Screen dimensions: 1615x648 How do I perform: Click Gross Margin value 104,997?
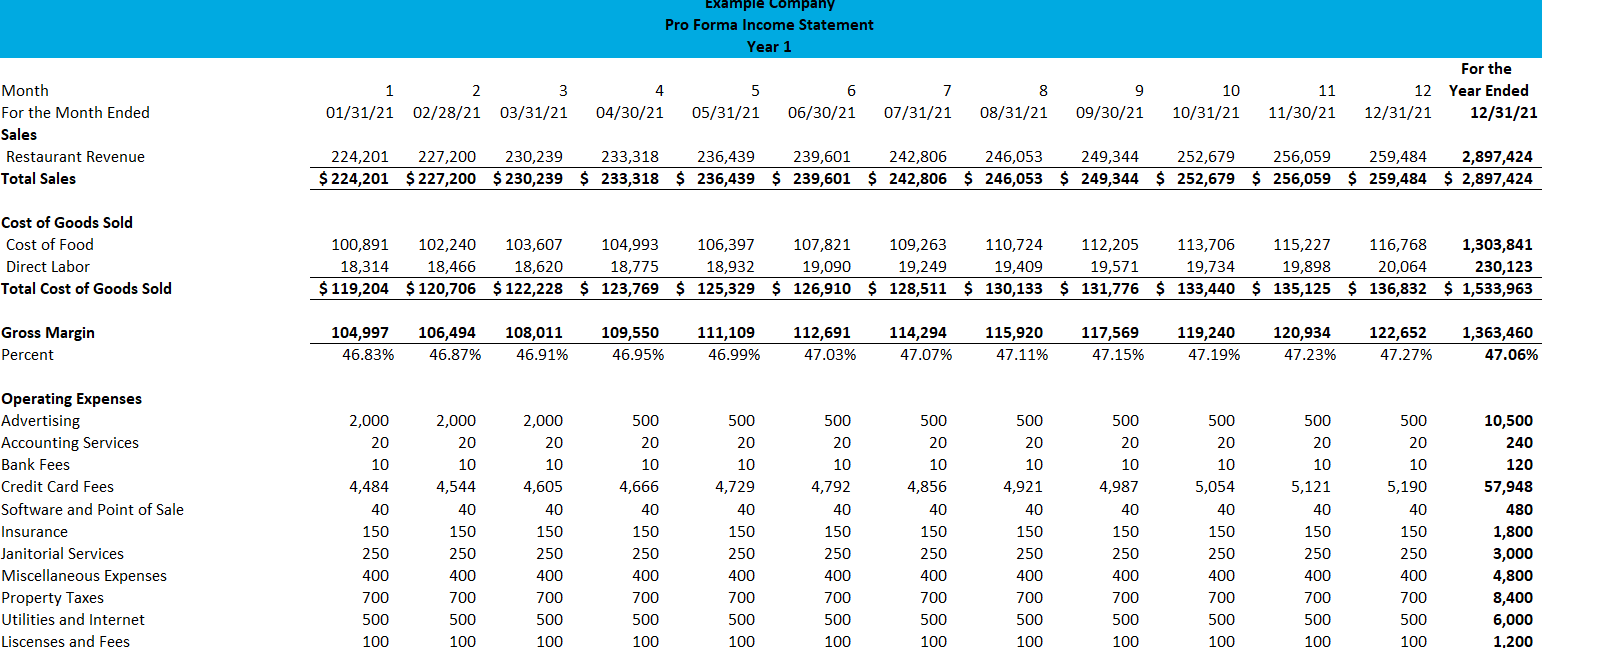click(x=360, y=333)
